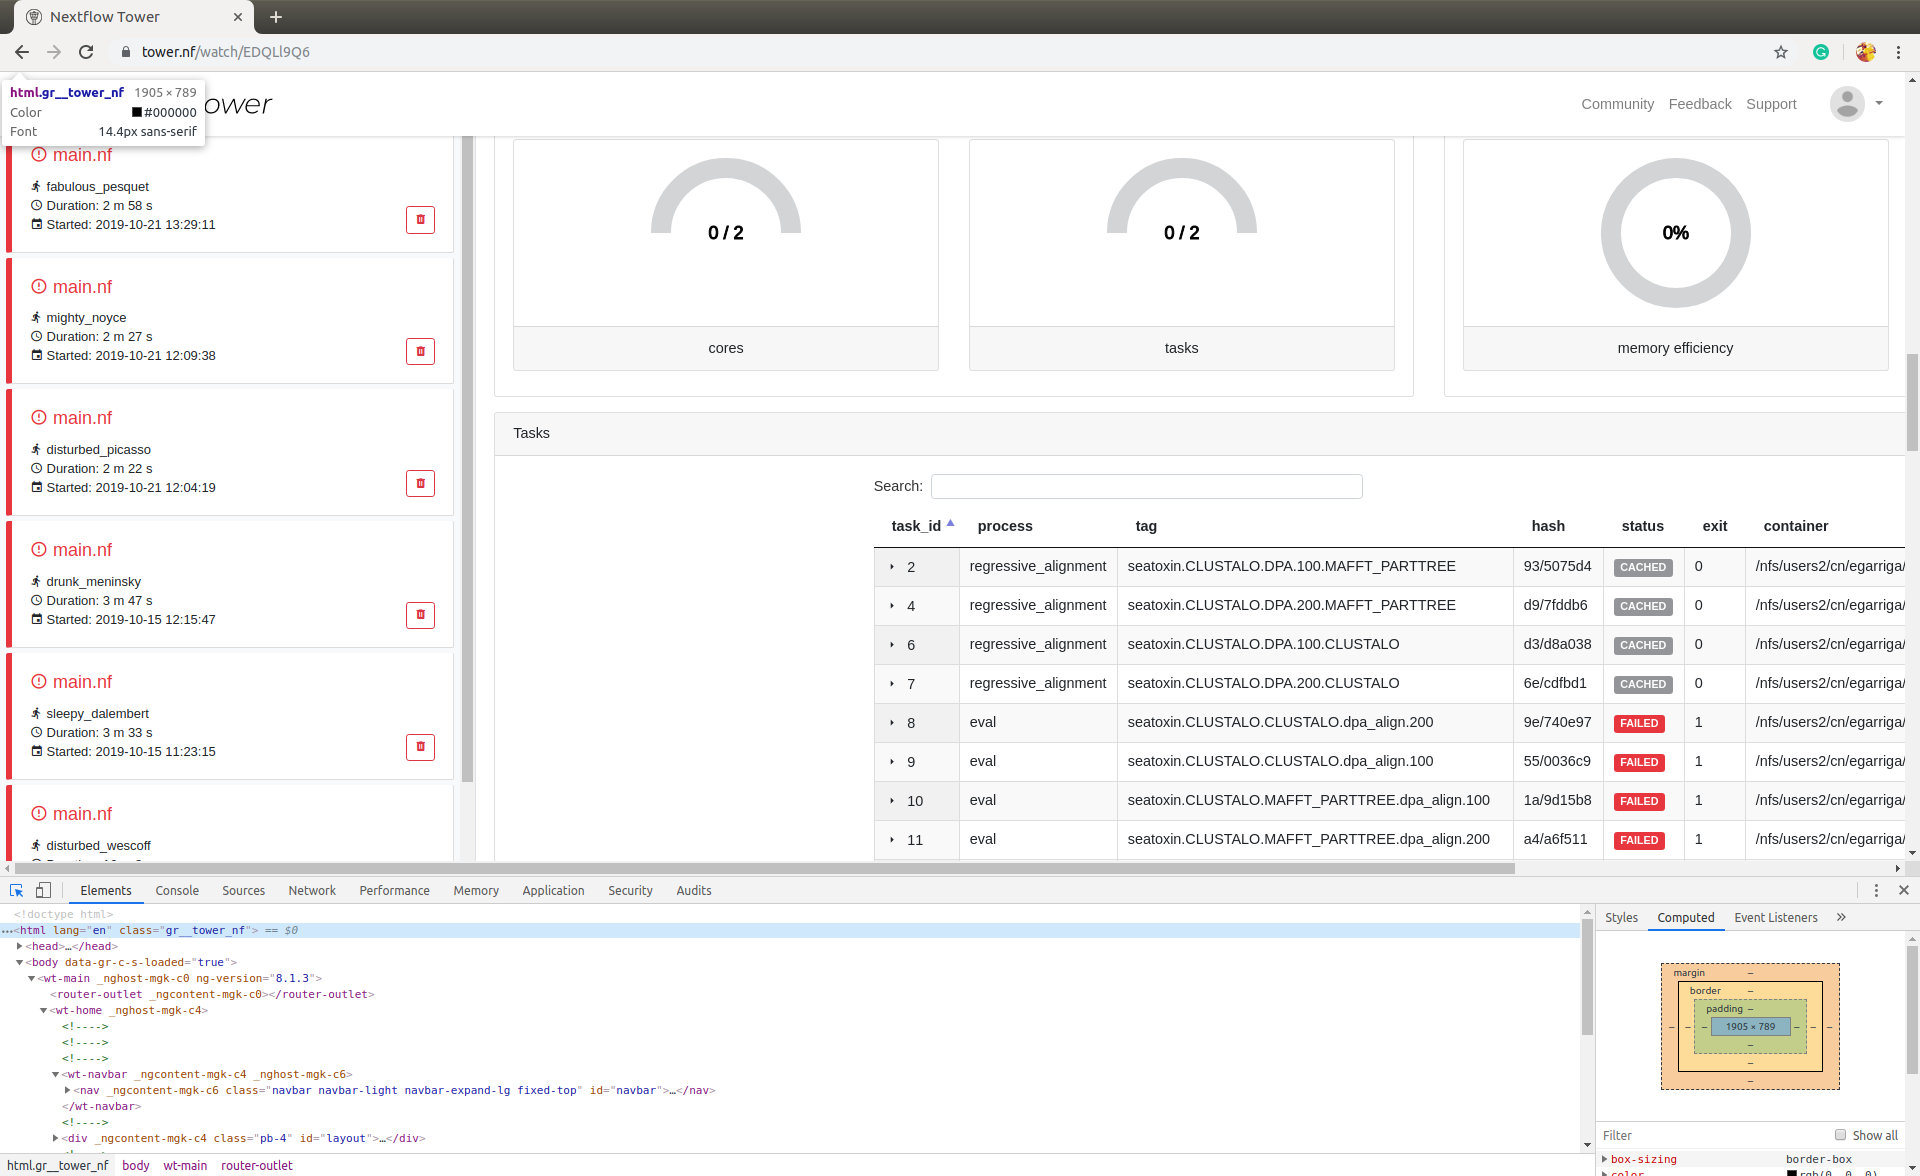Reload the current page

(x=86, y=51)
